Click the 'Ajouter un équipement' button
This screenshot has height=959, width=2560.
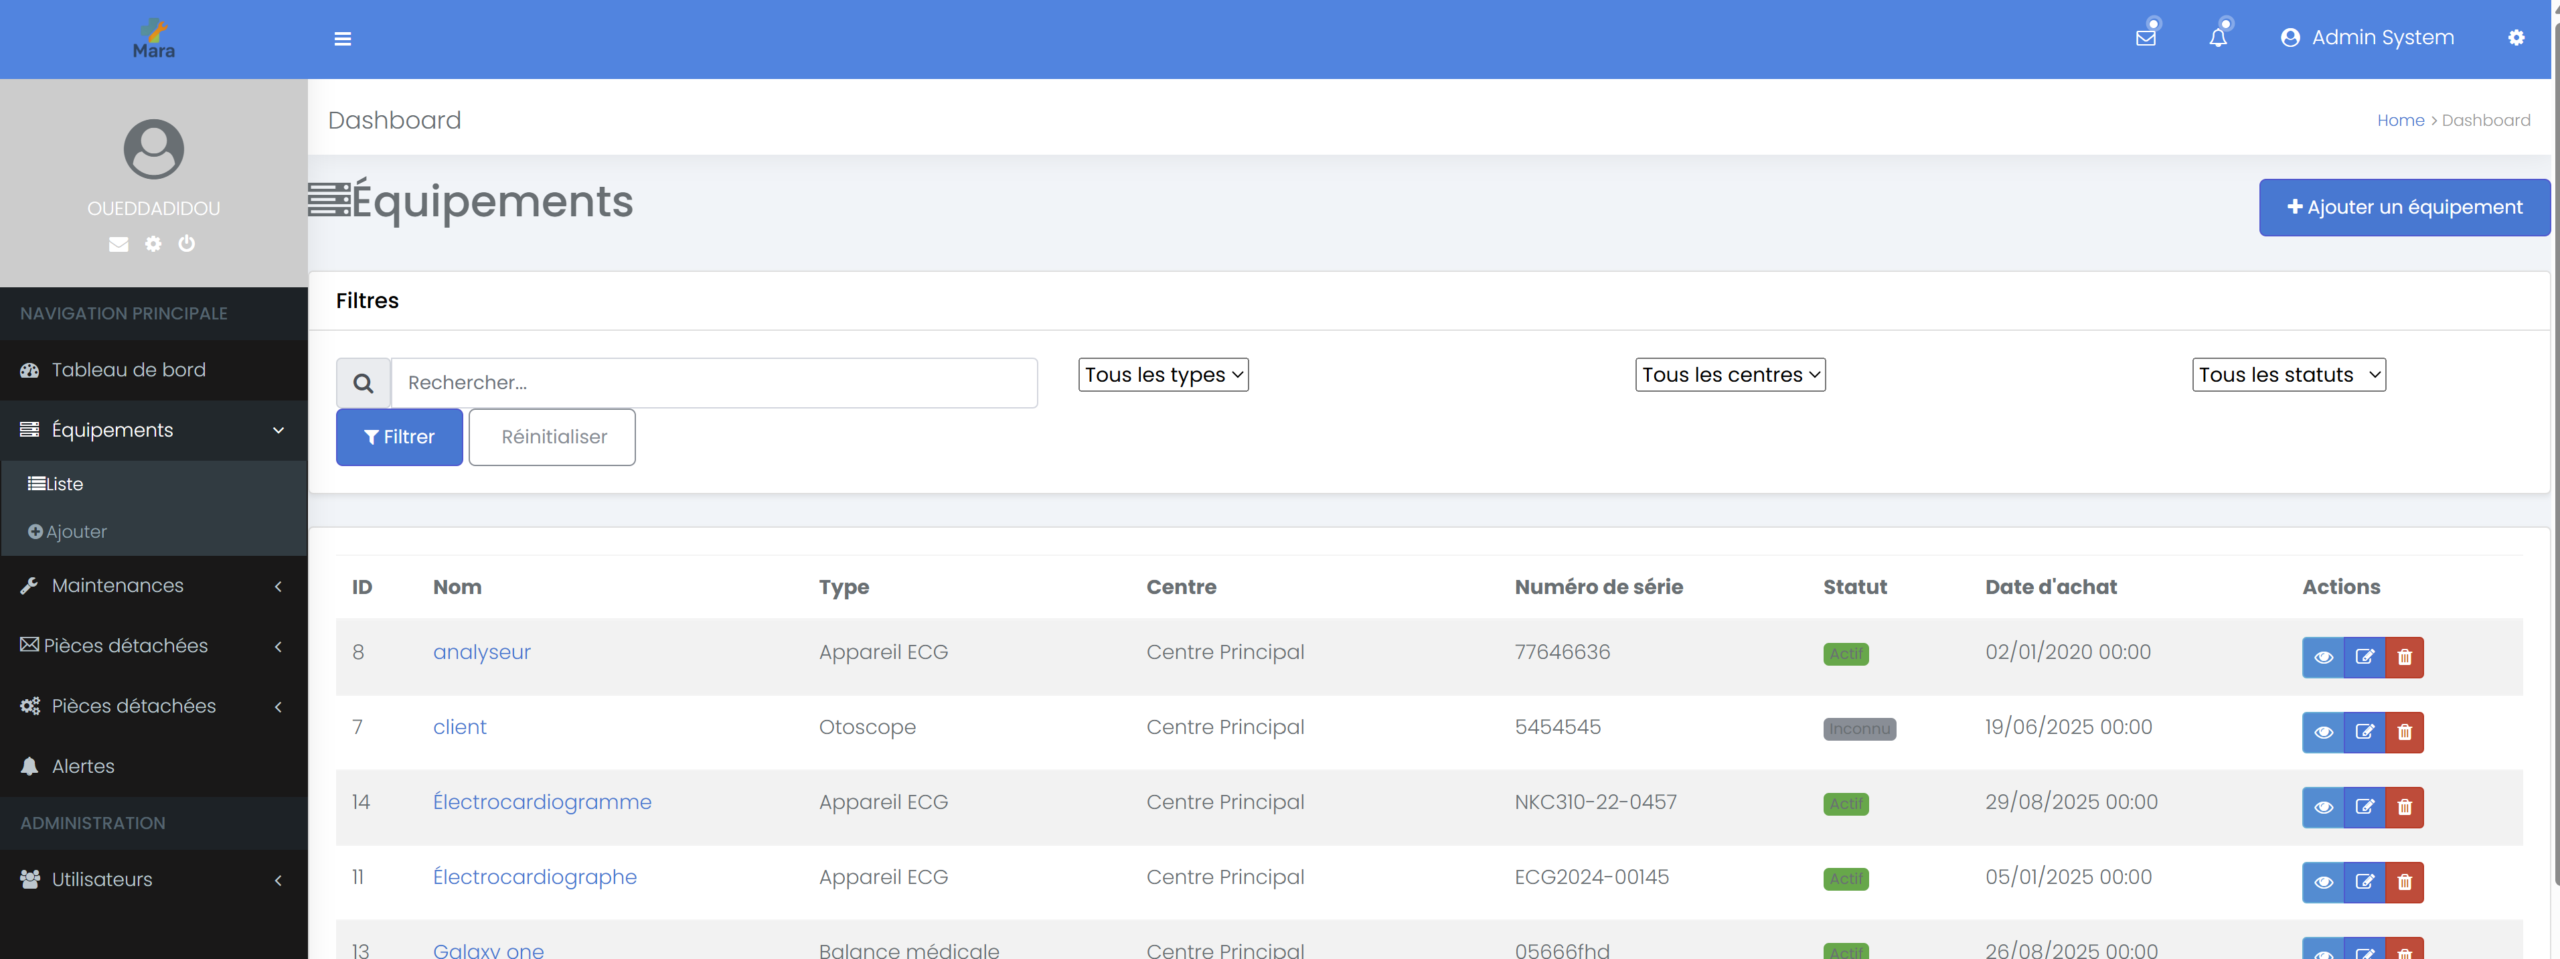(x=2404, y=207)
